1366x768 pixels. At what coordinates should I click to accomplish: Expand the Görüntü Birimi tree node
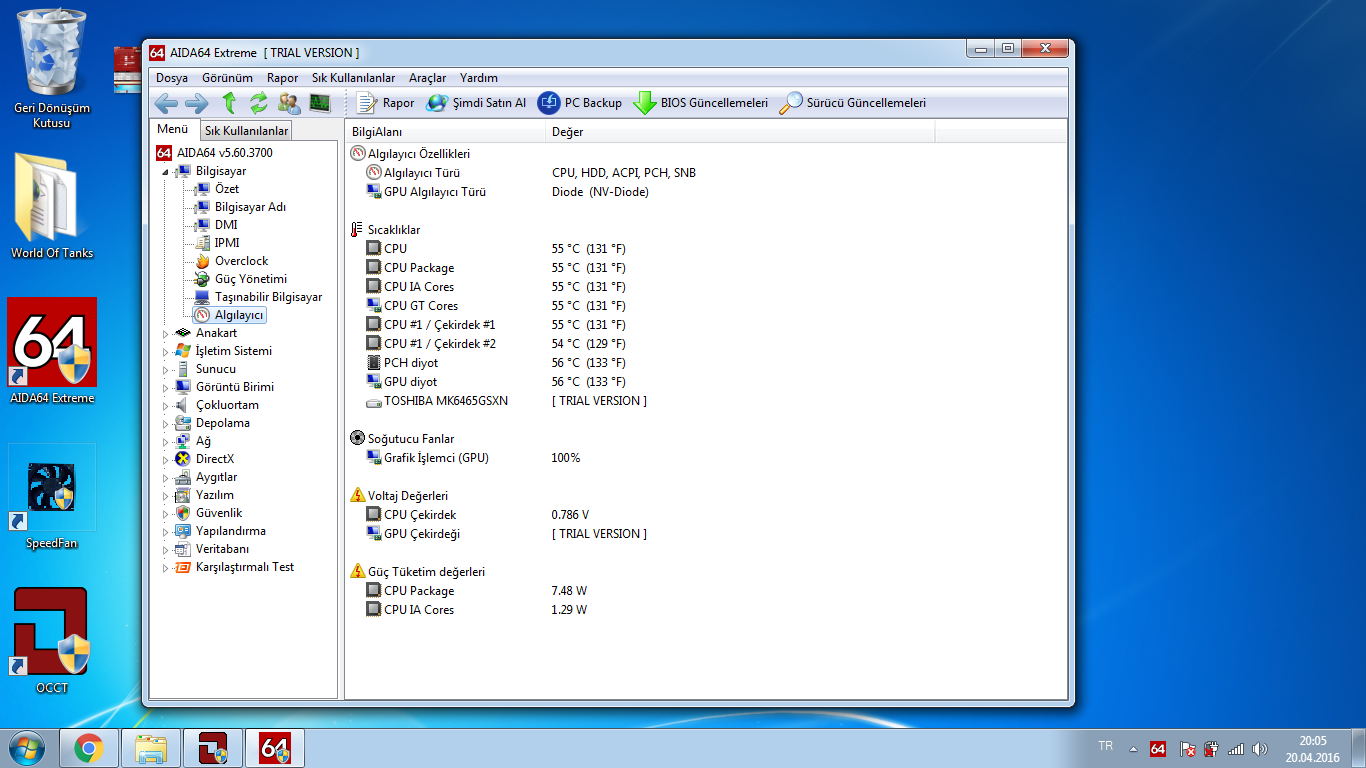(x=166, y=387)
